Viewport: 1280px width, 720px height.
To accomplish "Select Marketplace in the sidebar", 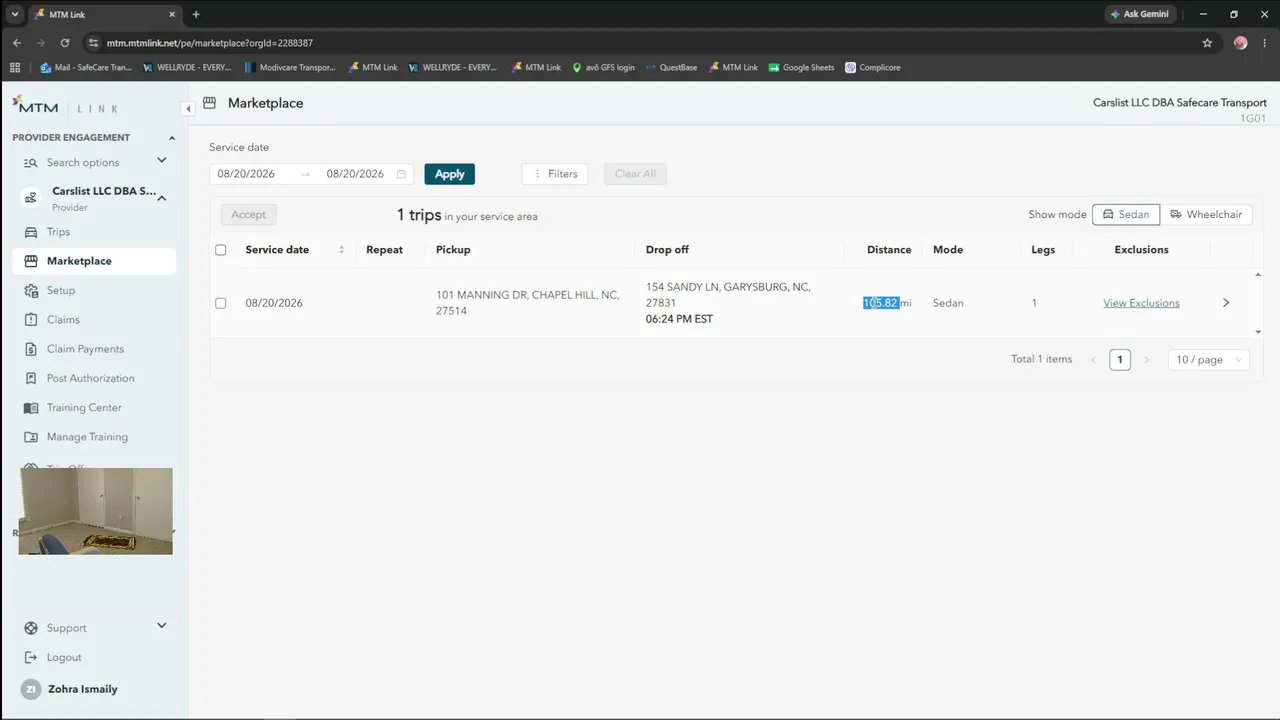I will [96, 261].
